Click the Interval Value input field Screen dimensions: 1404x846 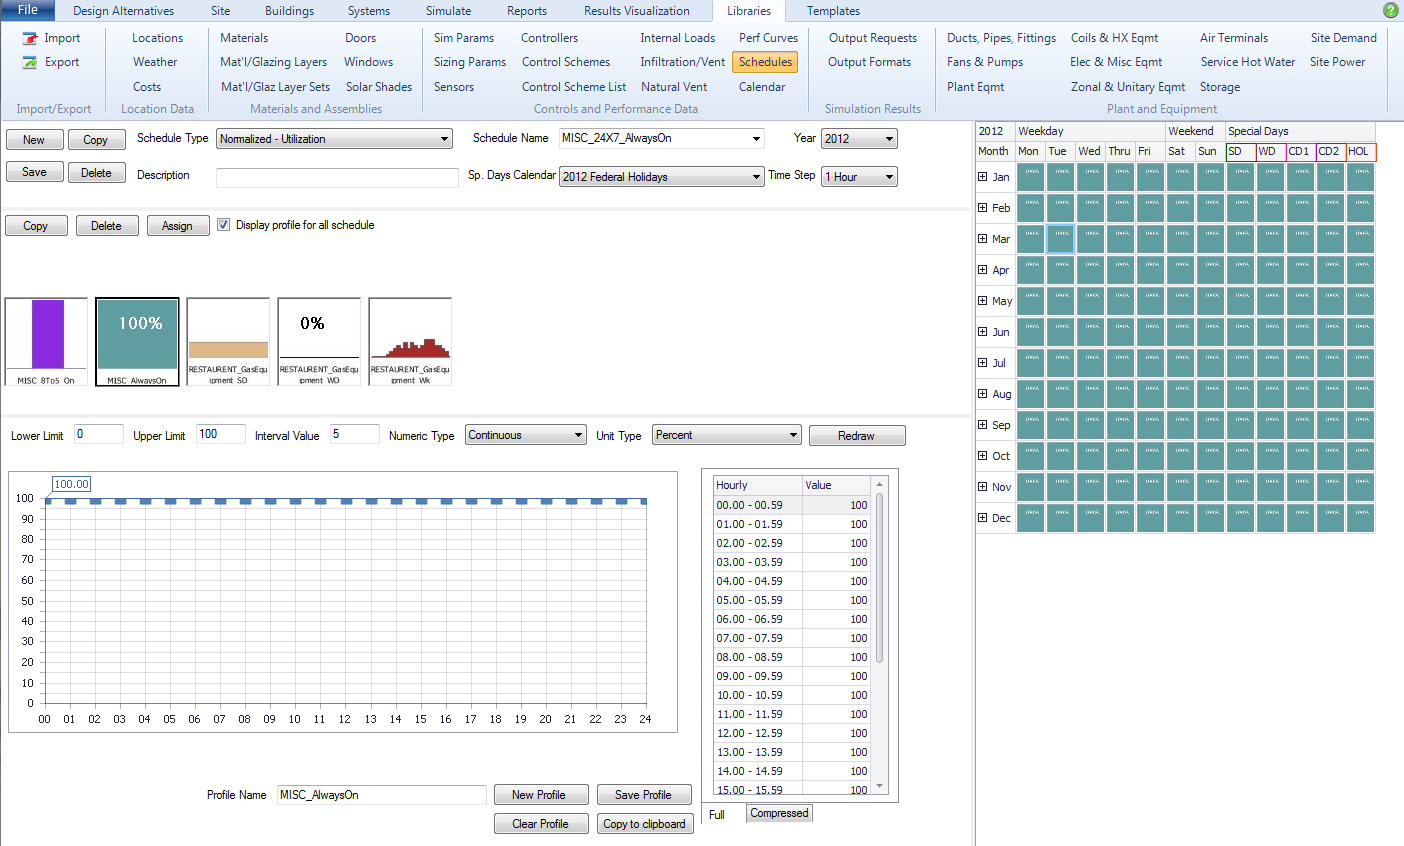click(x=355, y=434)
